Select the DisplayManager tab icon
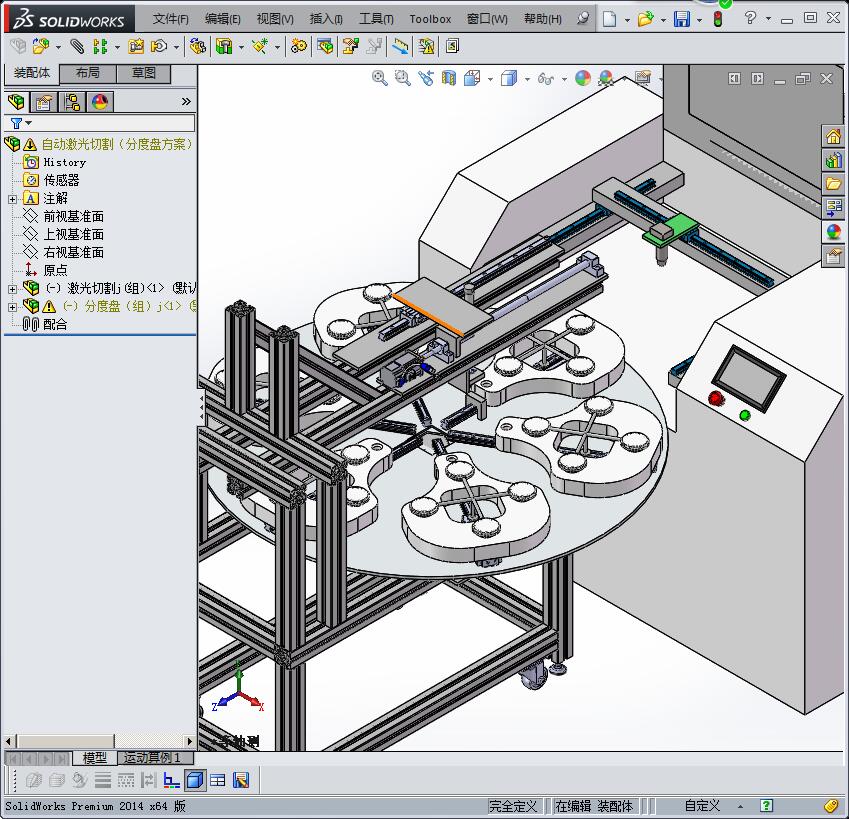This screenshot has height=819, width=849. 100,102
